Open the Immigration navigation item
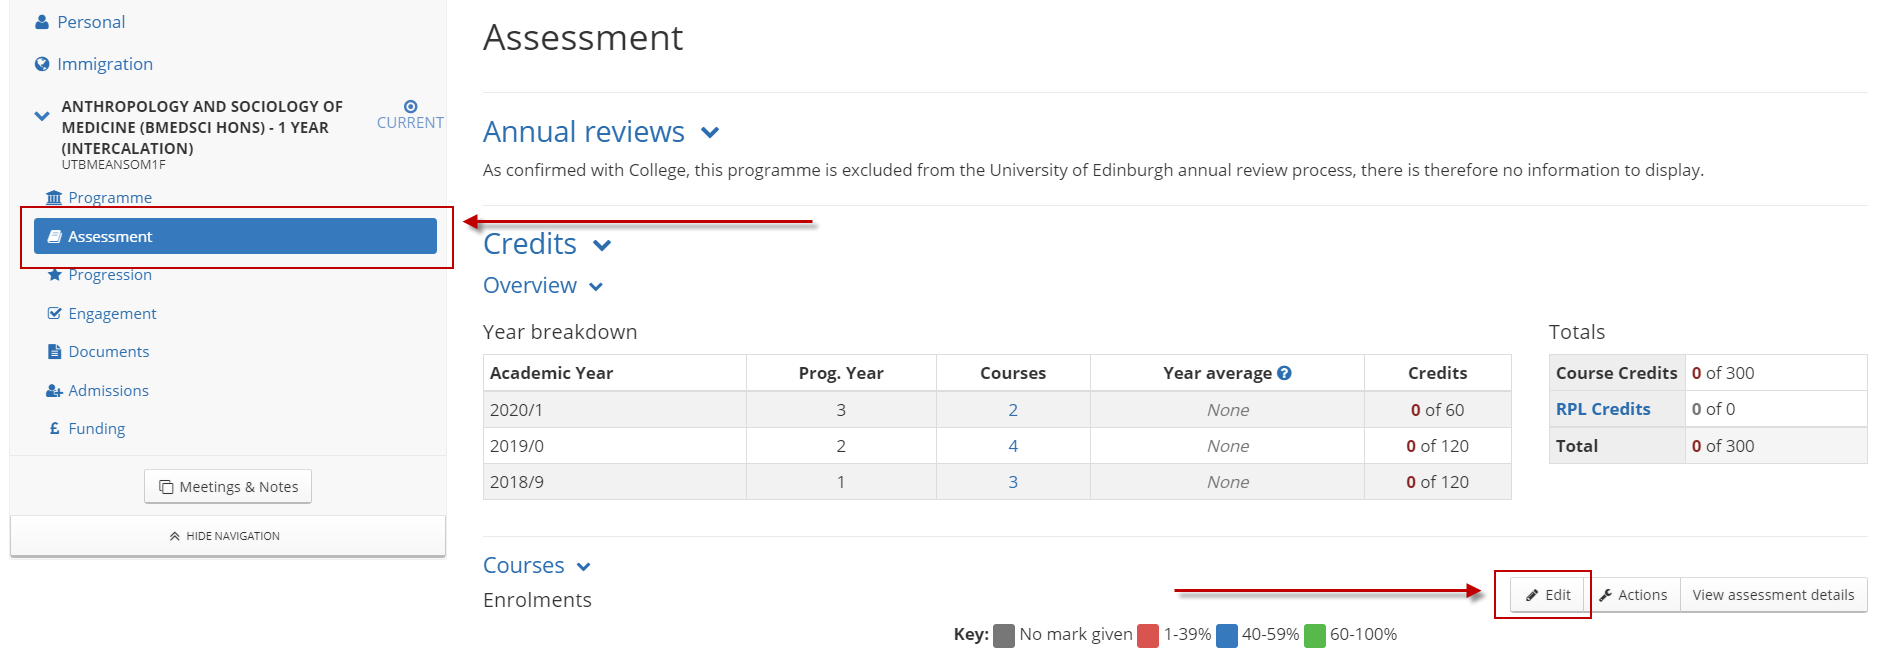Viewport: 1885px width, 654px height. pyautogui.click(x=105, y=64)
